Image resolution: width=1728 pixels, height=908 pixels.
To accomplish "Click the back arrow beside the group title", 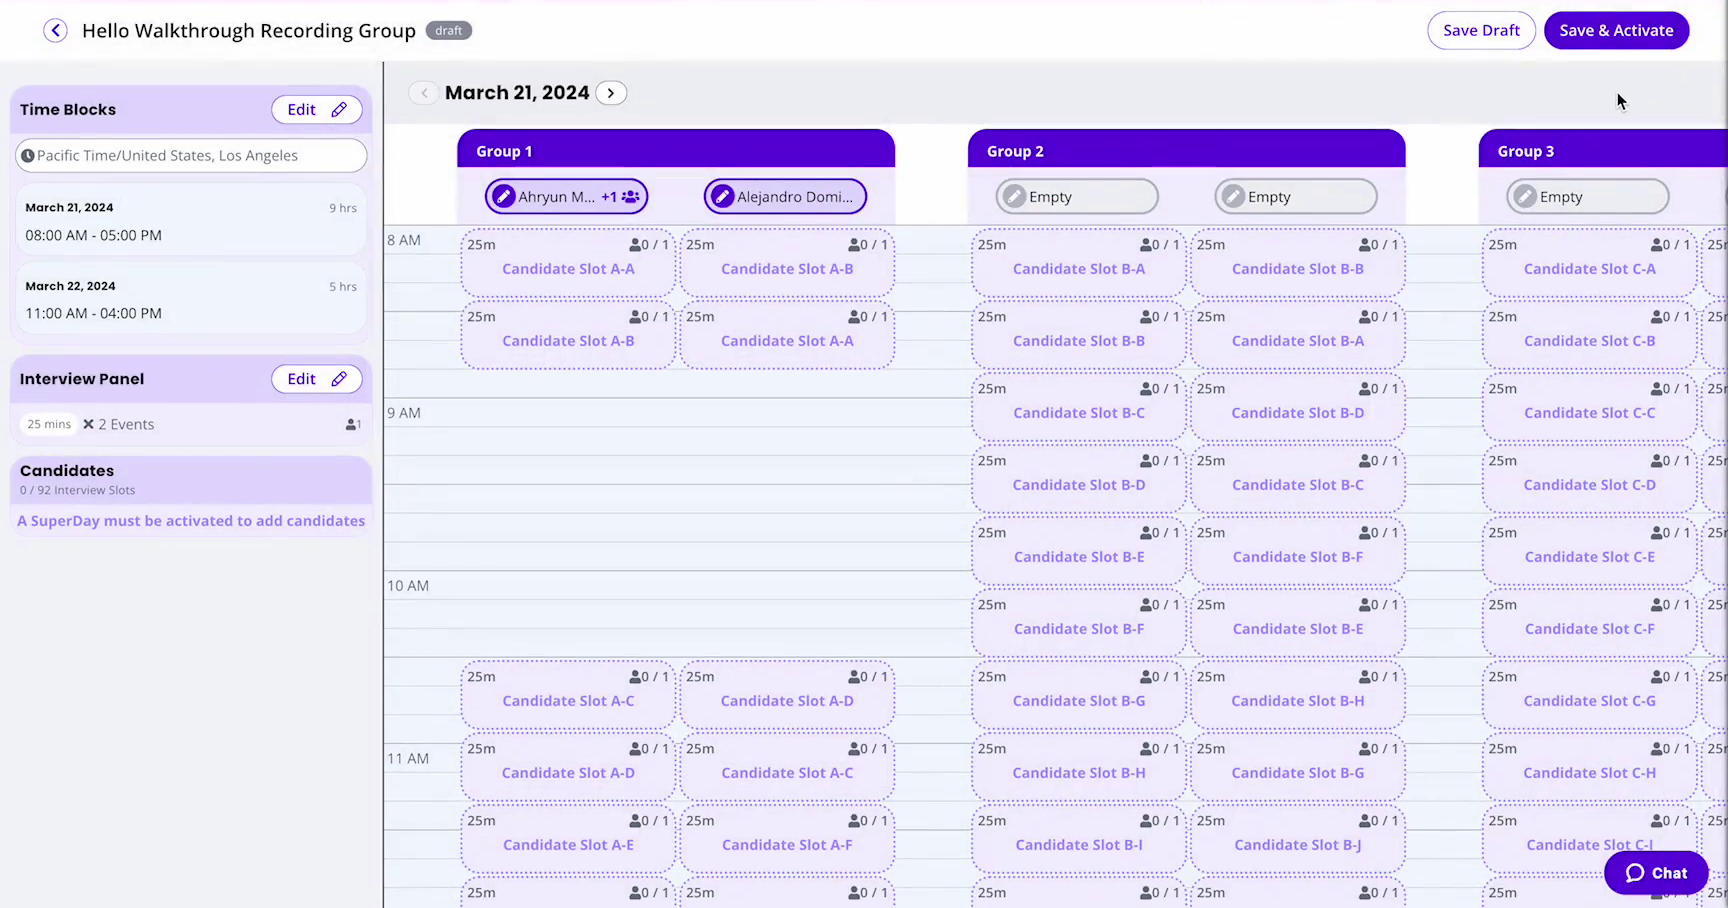I will (55, 30).
